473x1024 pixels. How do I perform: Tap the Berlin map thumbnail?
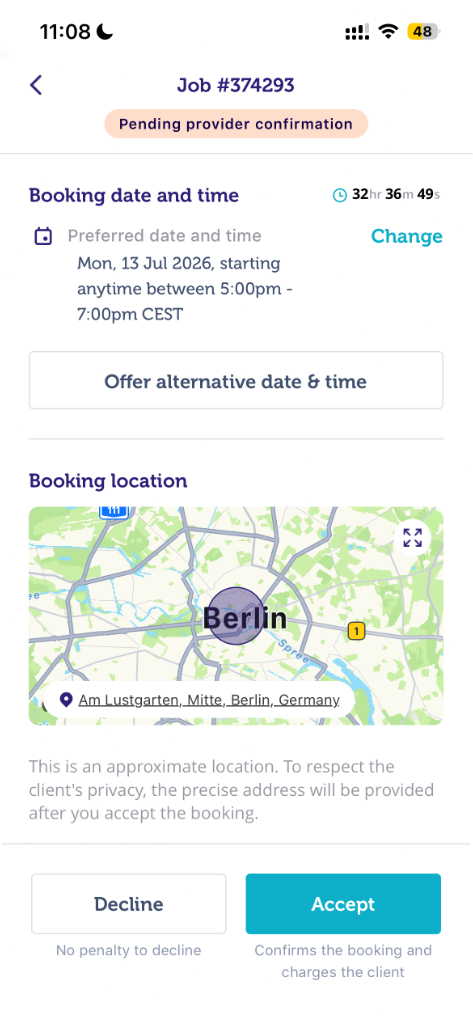click(x=236, y=616)
